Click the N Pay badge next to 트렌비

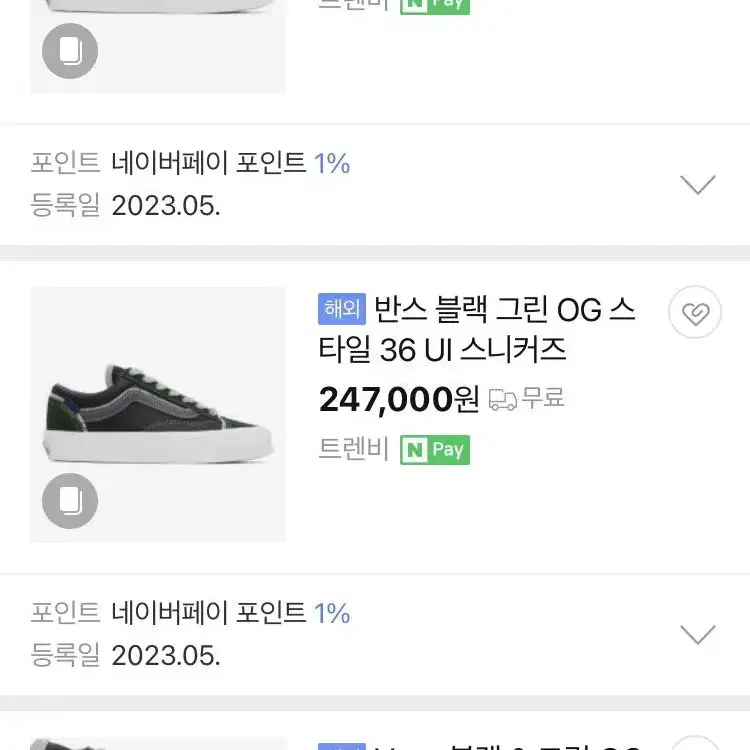click(435, 450)
